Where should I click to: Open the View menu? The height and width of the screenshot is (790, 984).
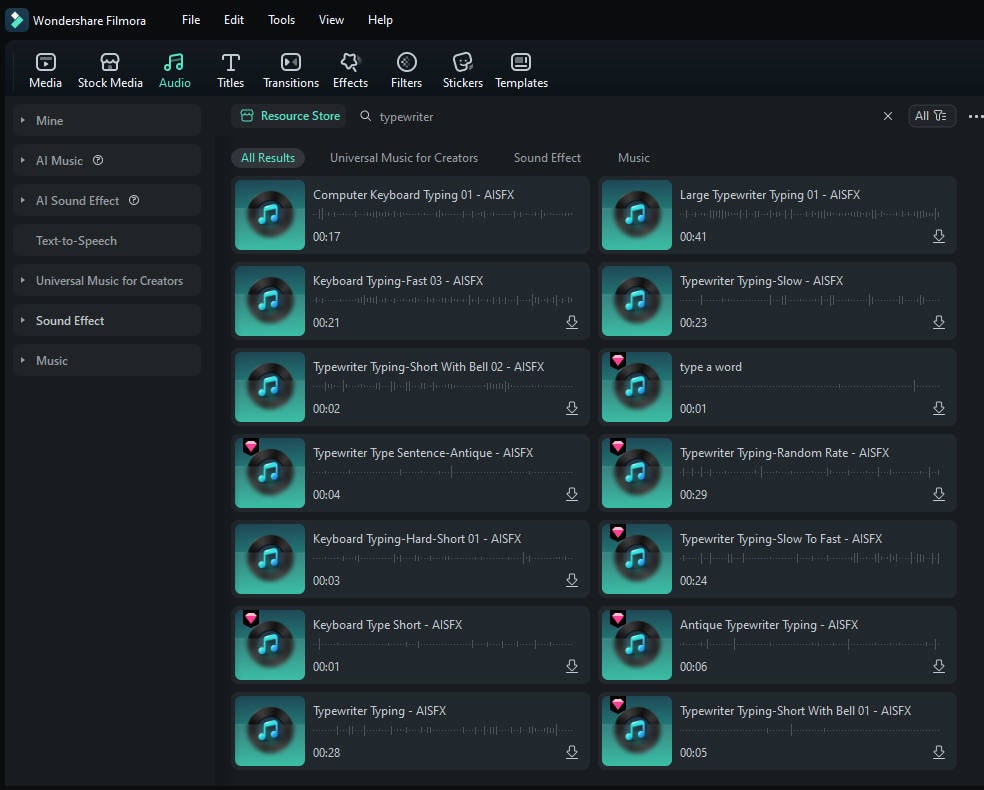(x=331, y=20)
